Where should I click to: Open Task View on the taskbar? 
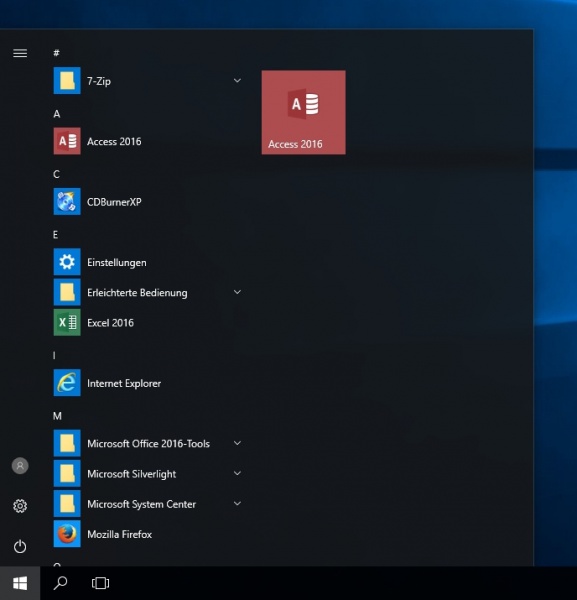[100, 583]
